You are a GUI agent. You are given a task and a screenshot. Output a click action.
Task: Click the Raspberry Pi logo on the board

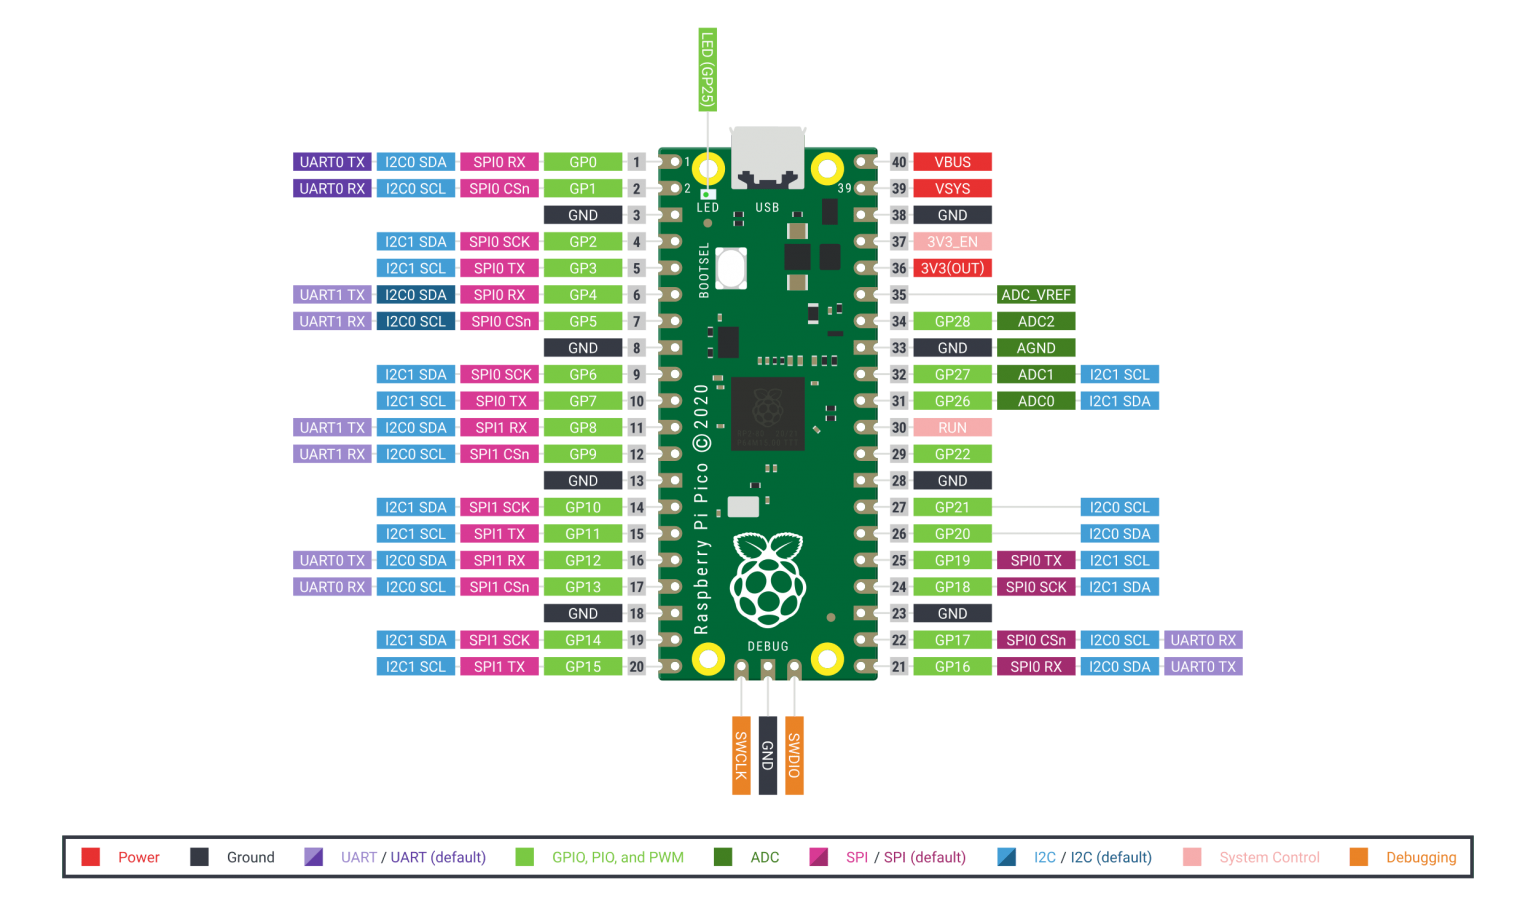click(768, 581)
